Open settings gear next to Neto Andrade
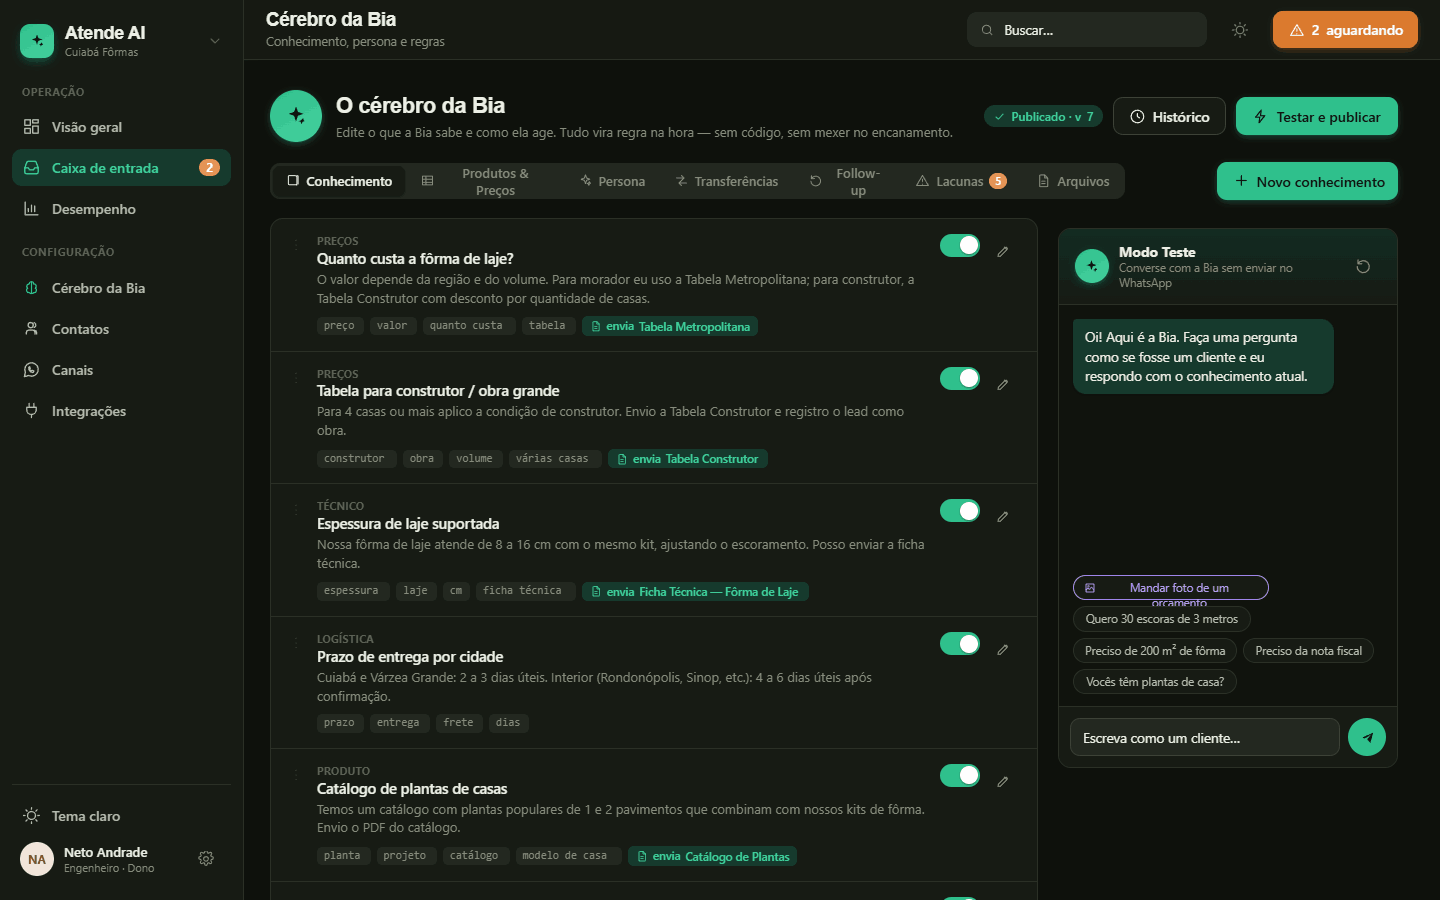 206,859
